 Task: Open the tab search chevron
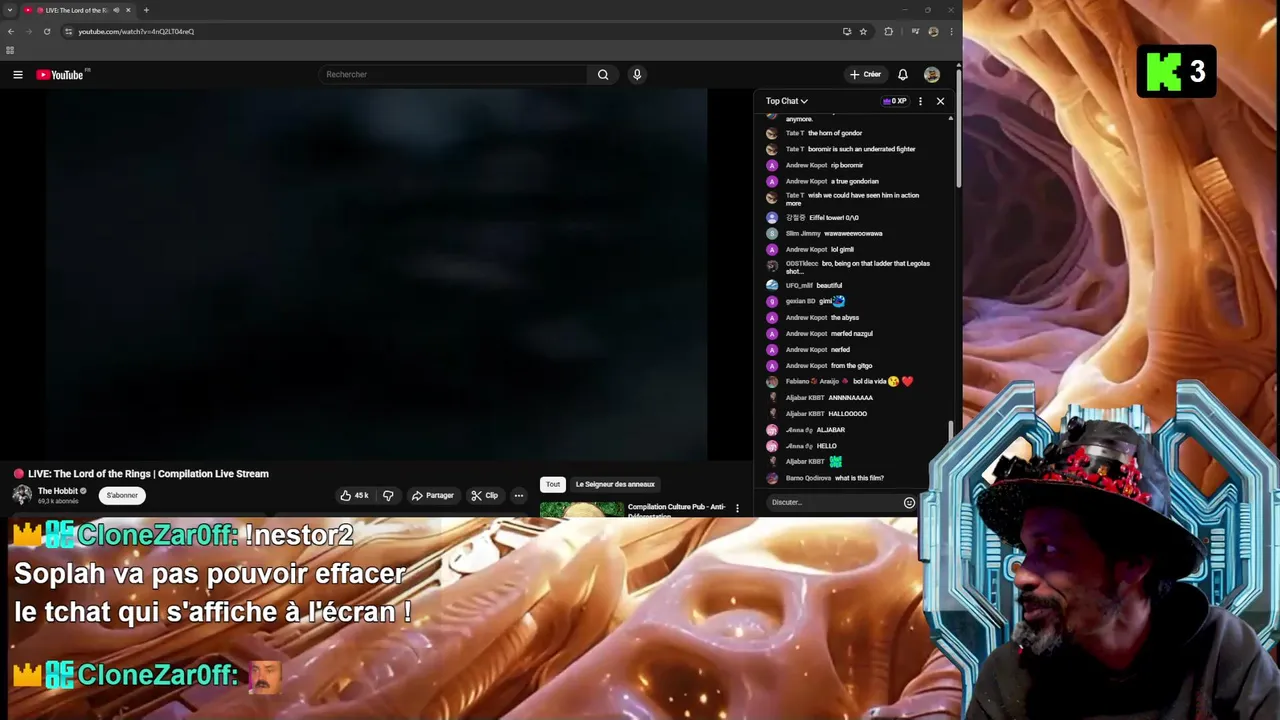point(10,10)
